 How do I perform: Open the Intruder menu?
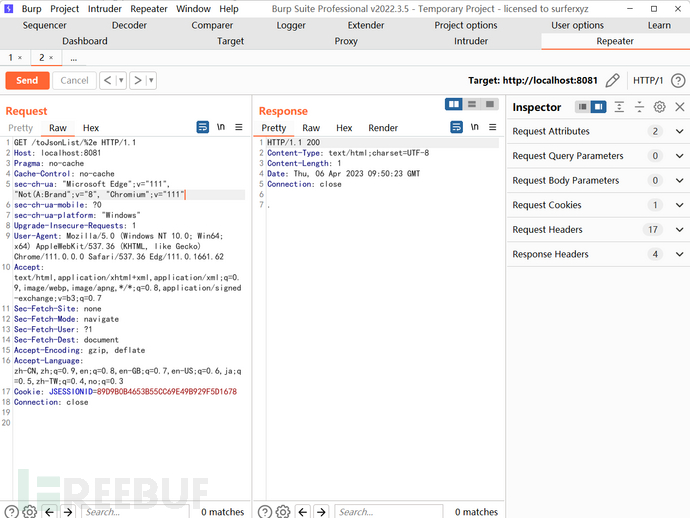tap(104, 9)
